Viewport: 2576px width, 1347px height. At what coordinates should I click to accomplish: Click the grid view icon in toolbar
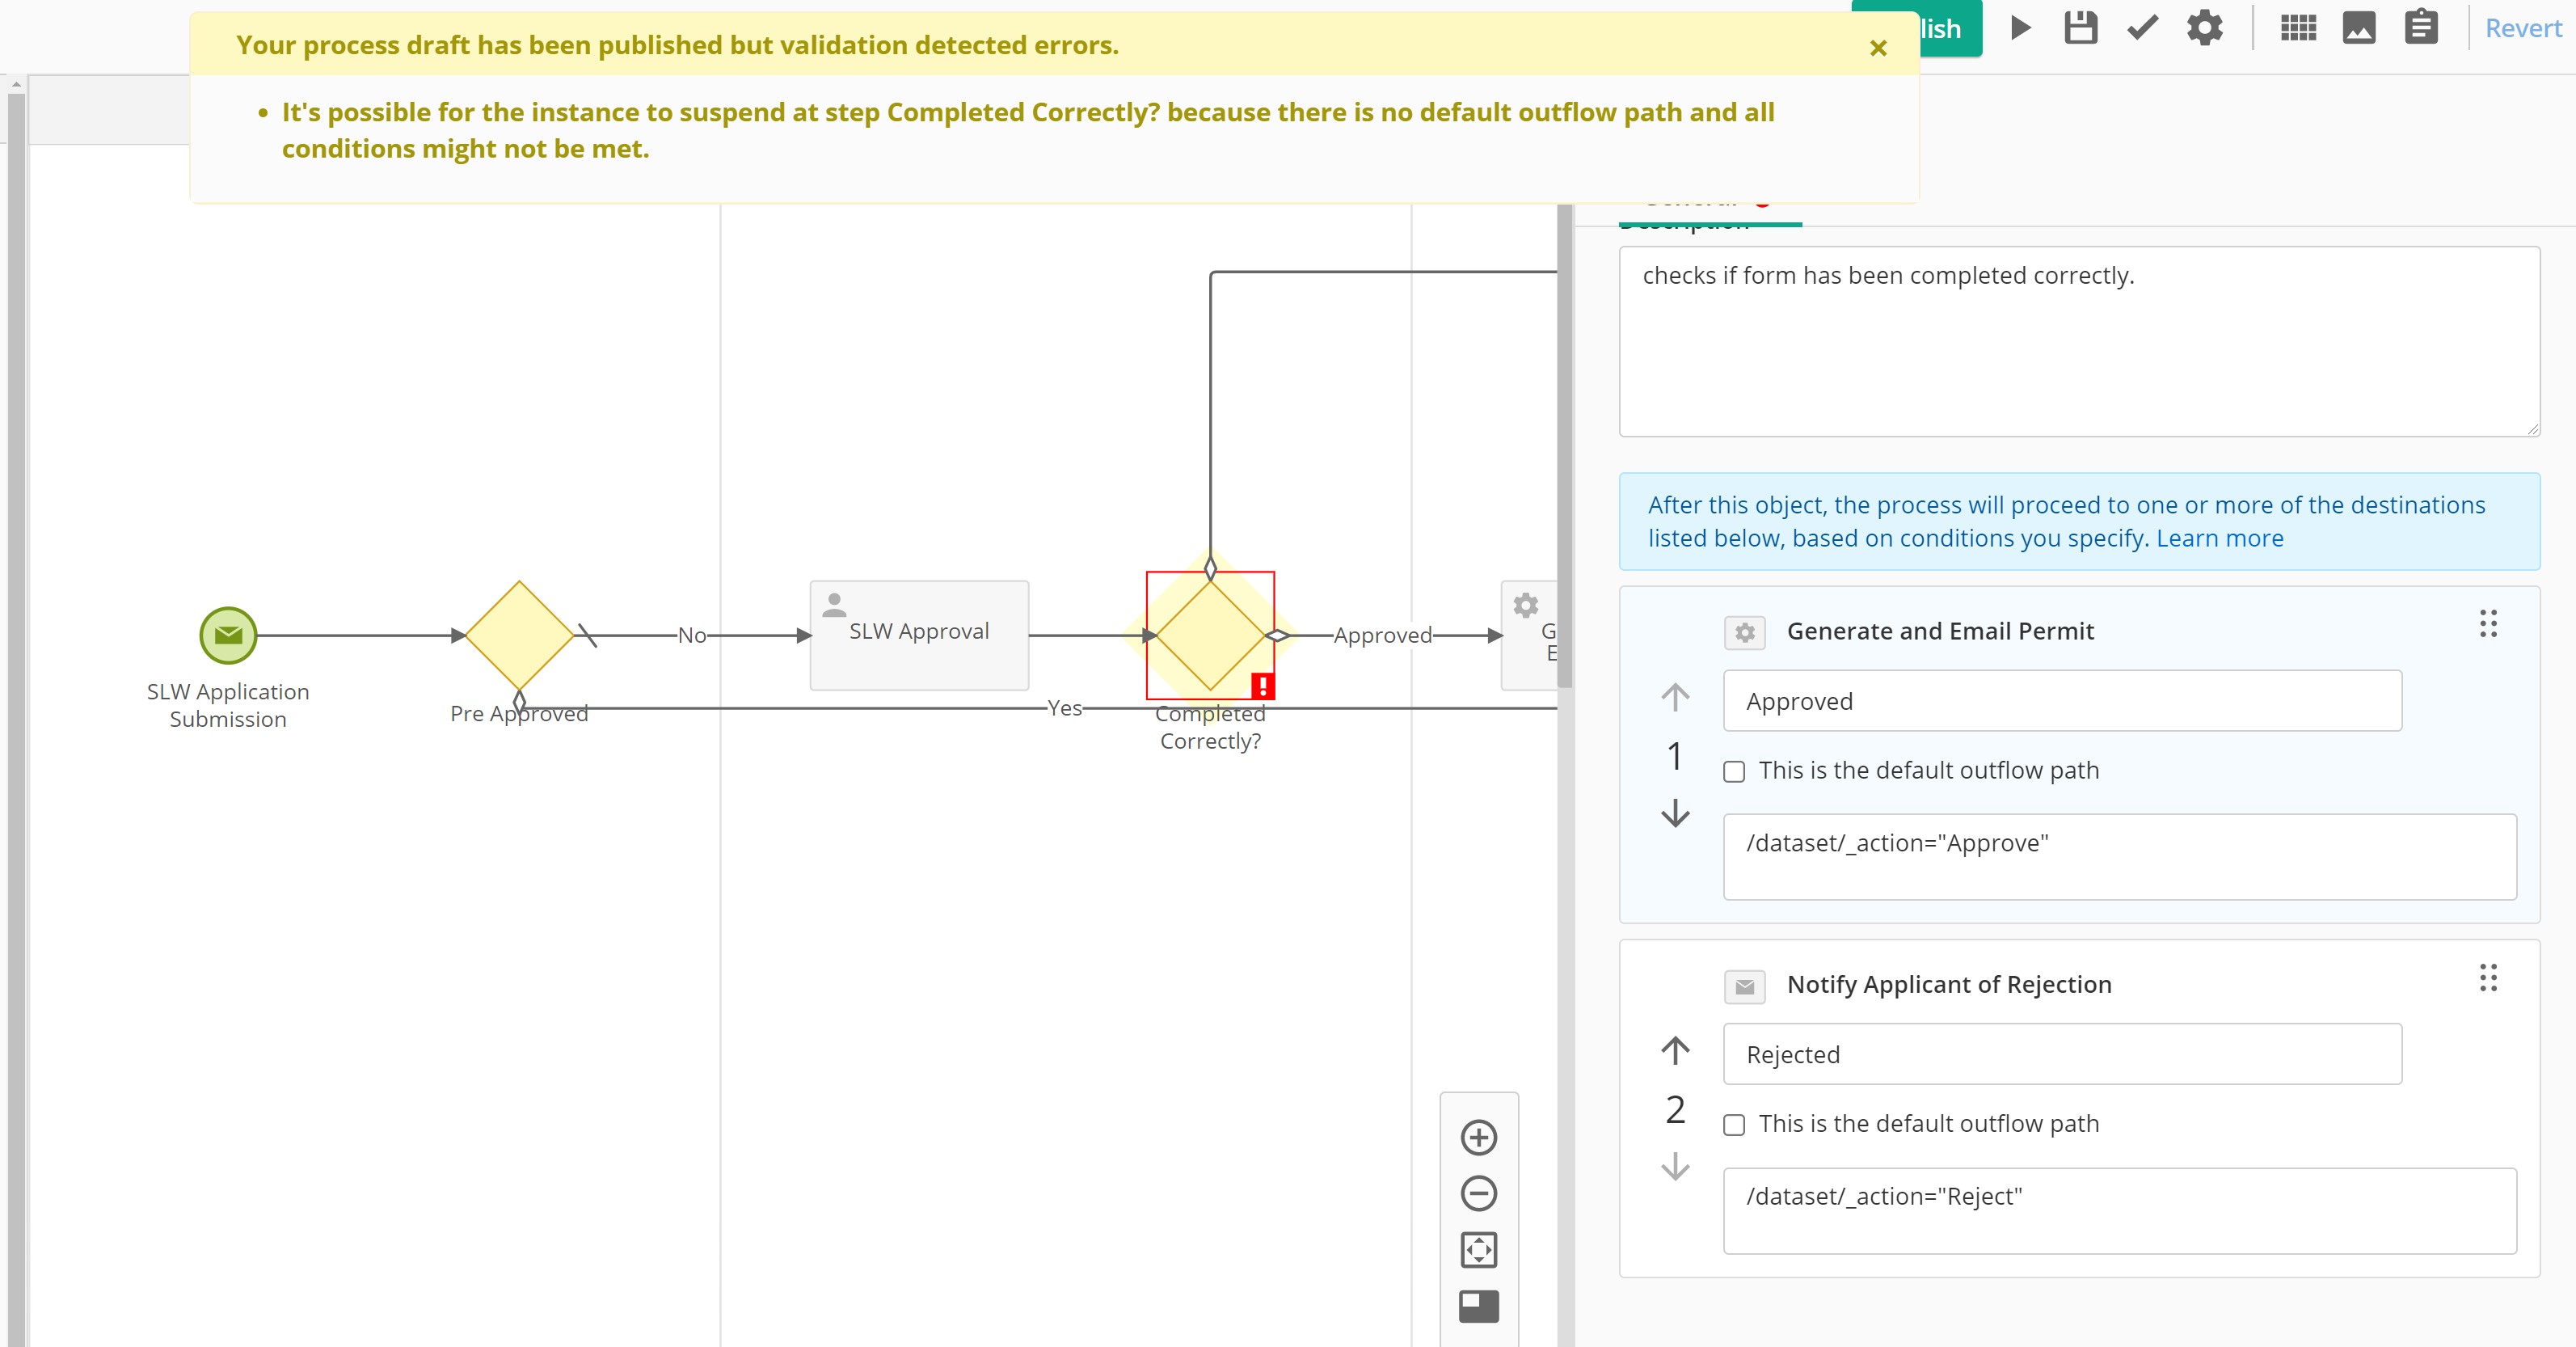point(2298,28)
